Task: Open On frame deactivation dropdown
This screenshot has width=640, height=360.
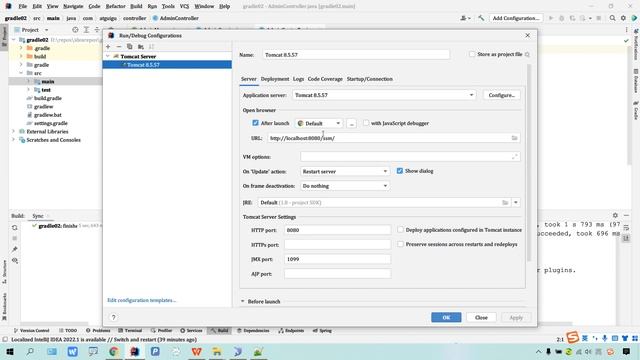Action: pyautogui.click(x=344, y=186)
